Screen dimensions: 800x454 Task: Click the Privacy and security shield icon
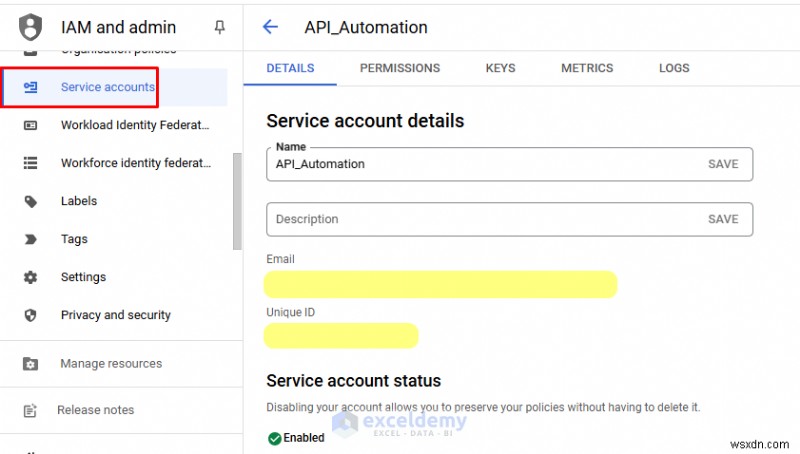point(31,315)
